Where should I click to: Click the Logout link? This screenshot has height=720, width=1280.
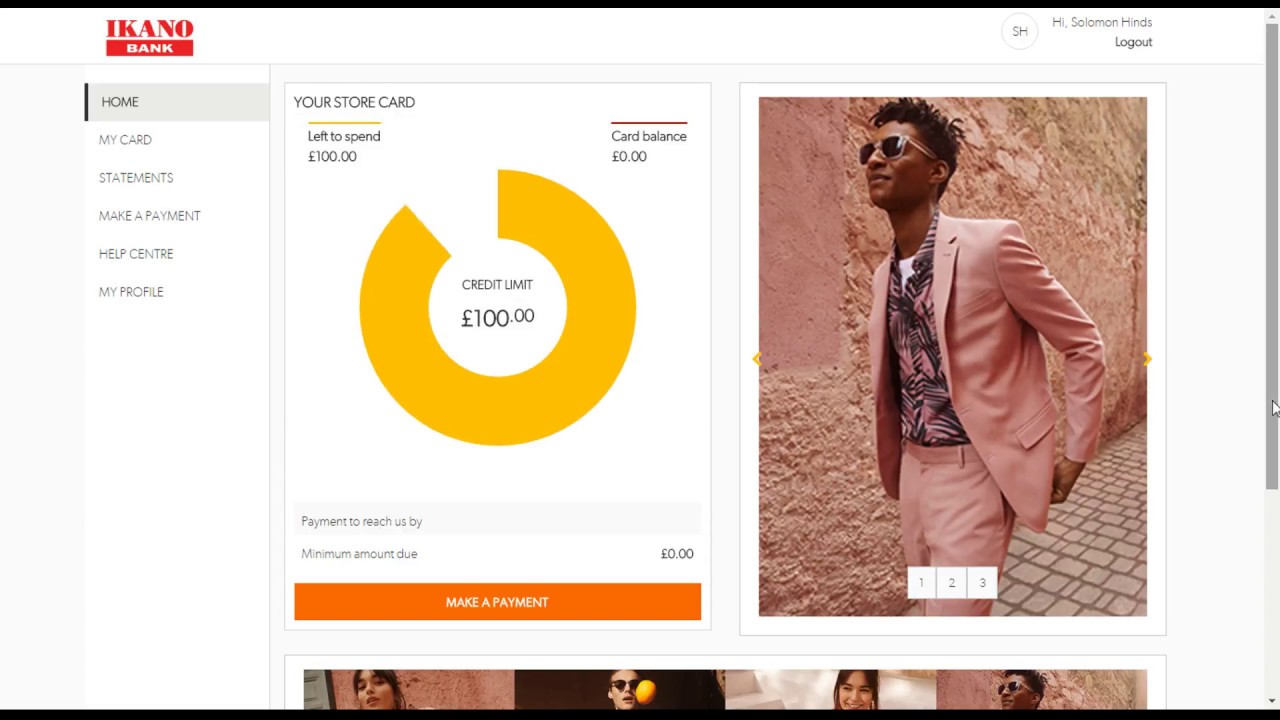tap(1133, 42)
